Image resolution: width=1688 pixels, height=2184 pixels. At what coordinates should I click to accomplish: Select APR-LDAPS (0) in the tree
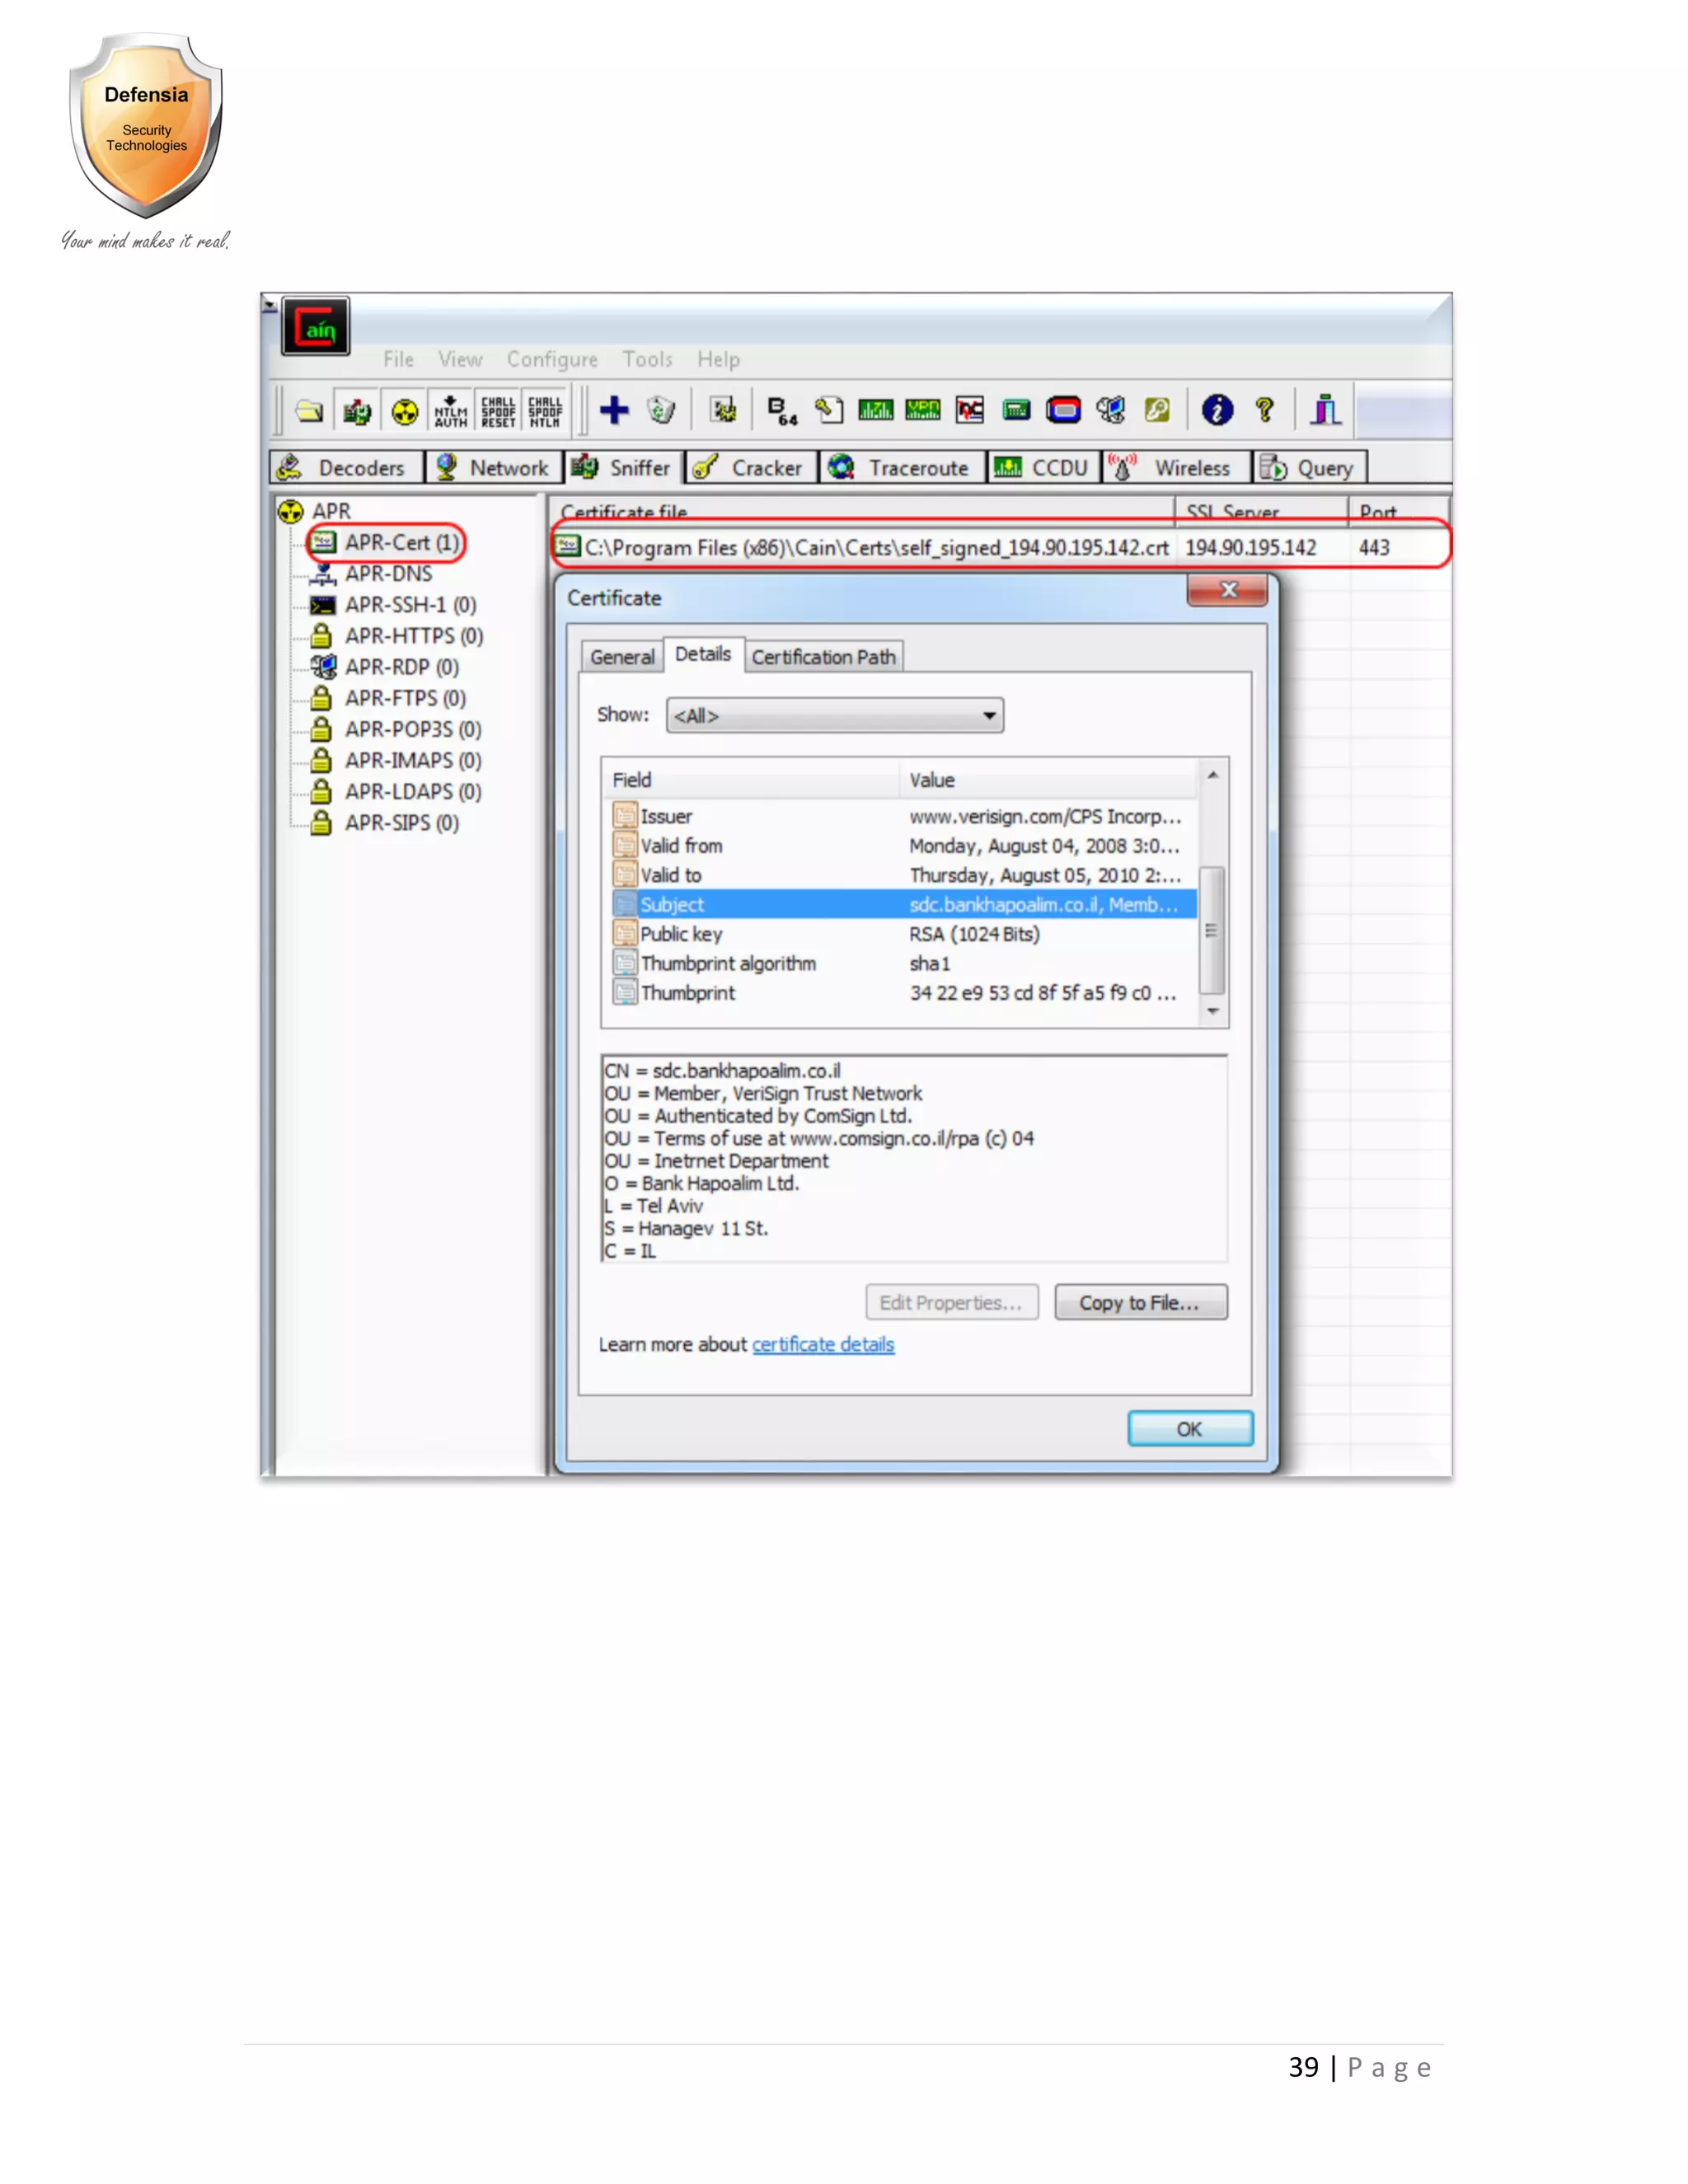413,790
